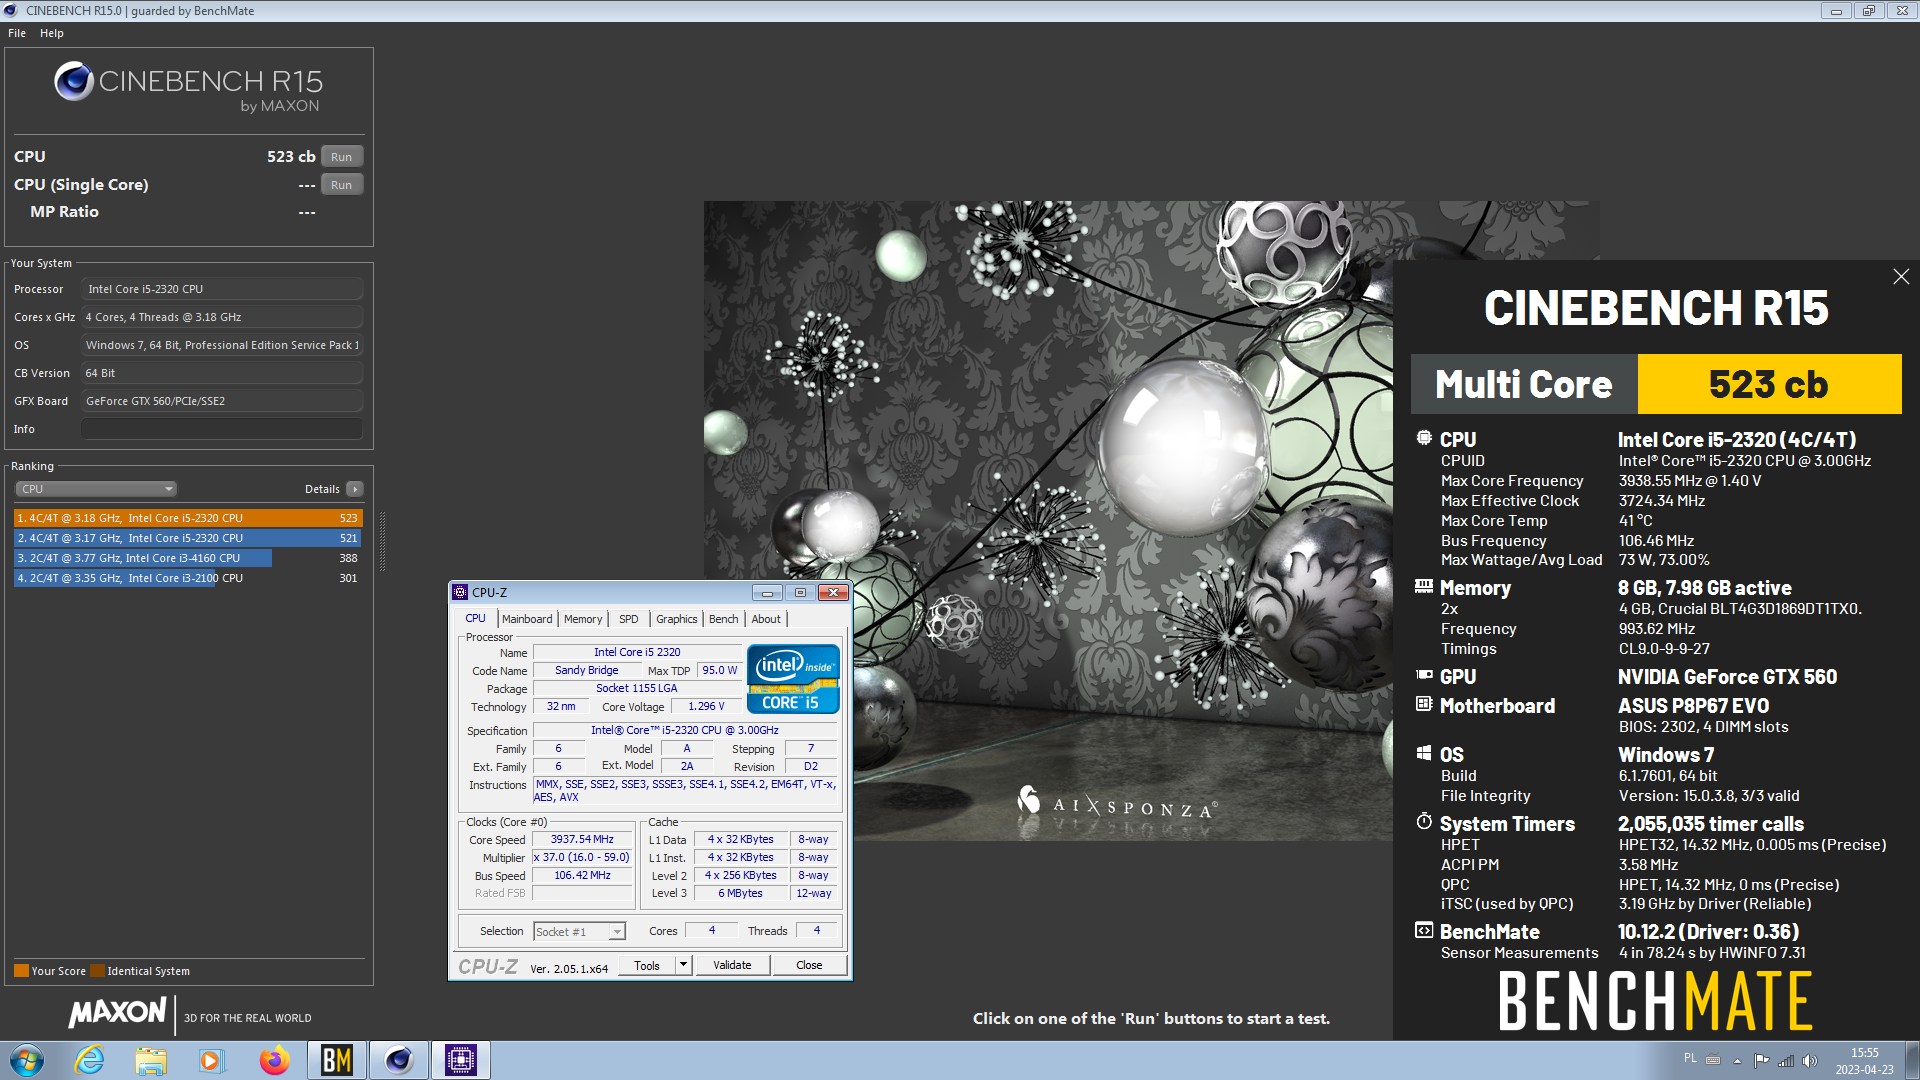This screenshot has width=1920, height=1080.
Task: Click the Processor field in Your System
Action: [222, 289]
